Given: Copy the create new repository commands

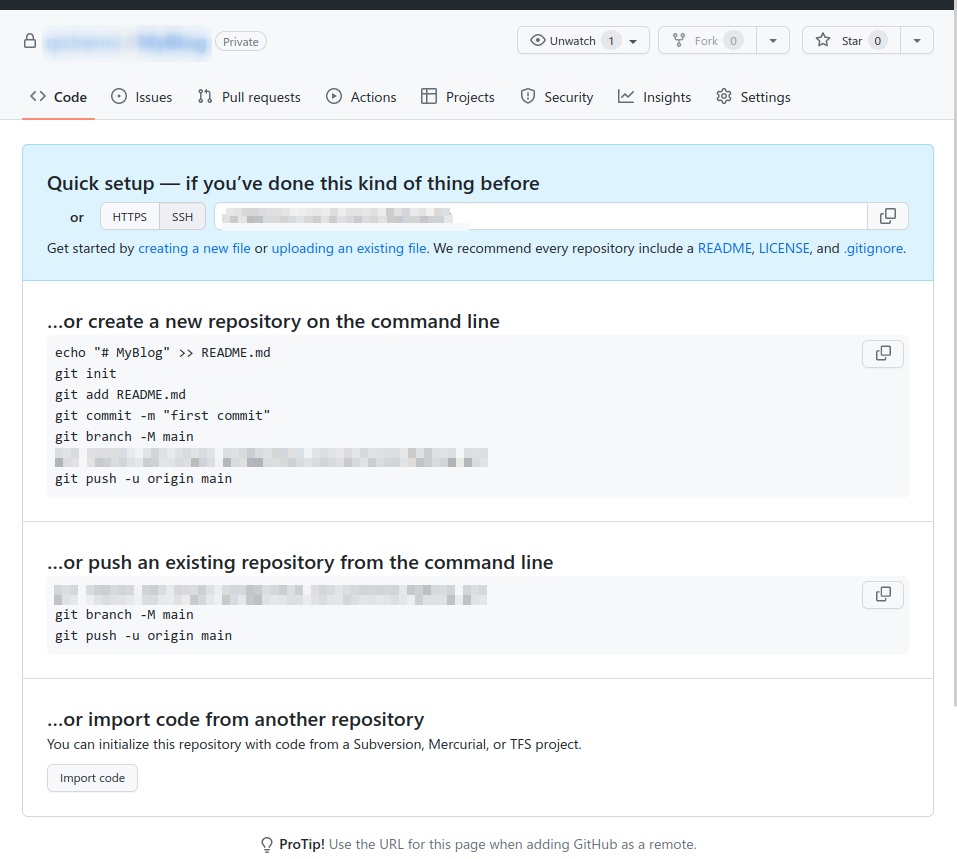Looking at the screenshot, I should tap(883, 353).
